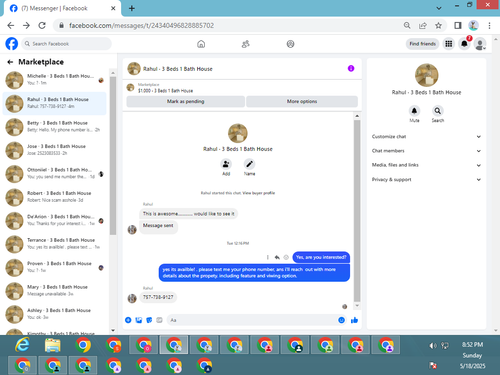This screenshot has height=375, width=500.
Task: Click the Chrome address bar URL
Action: coord(141,25)
